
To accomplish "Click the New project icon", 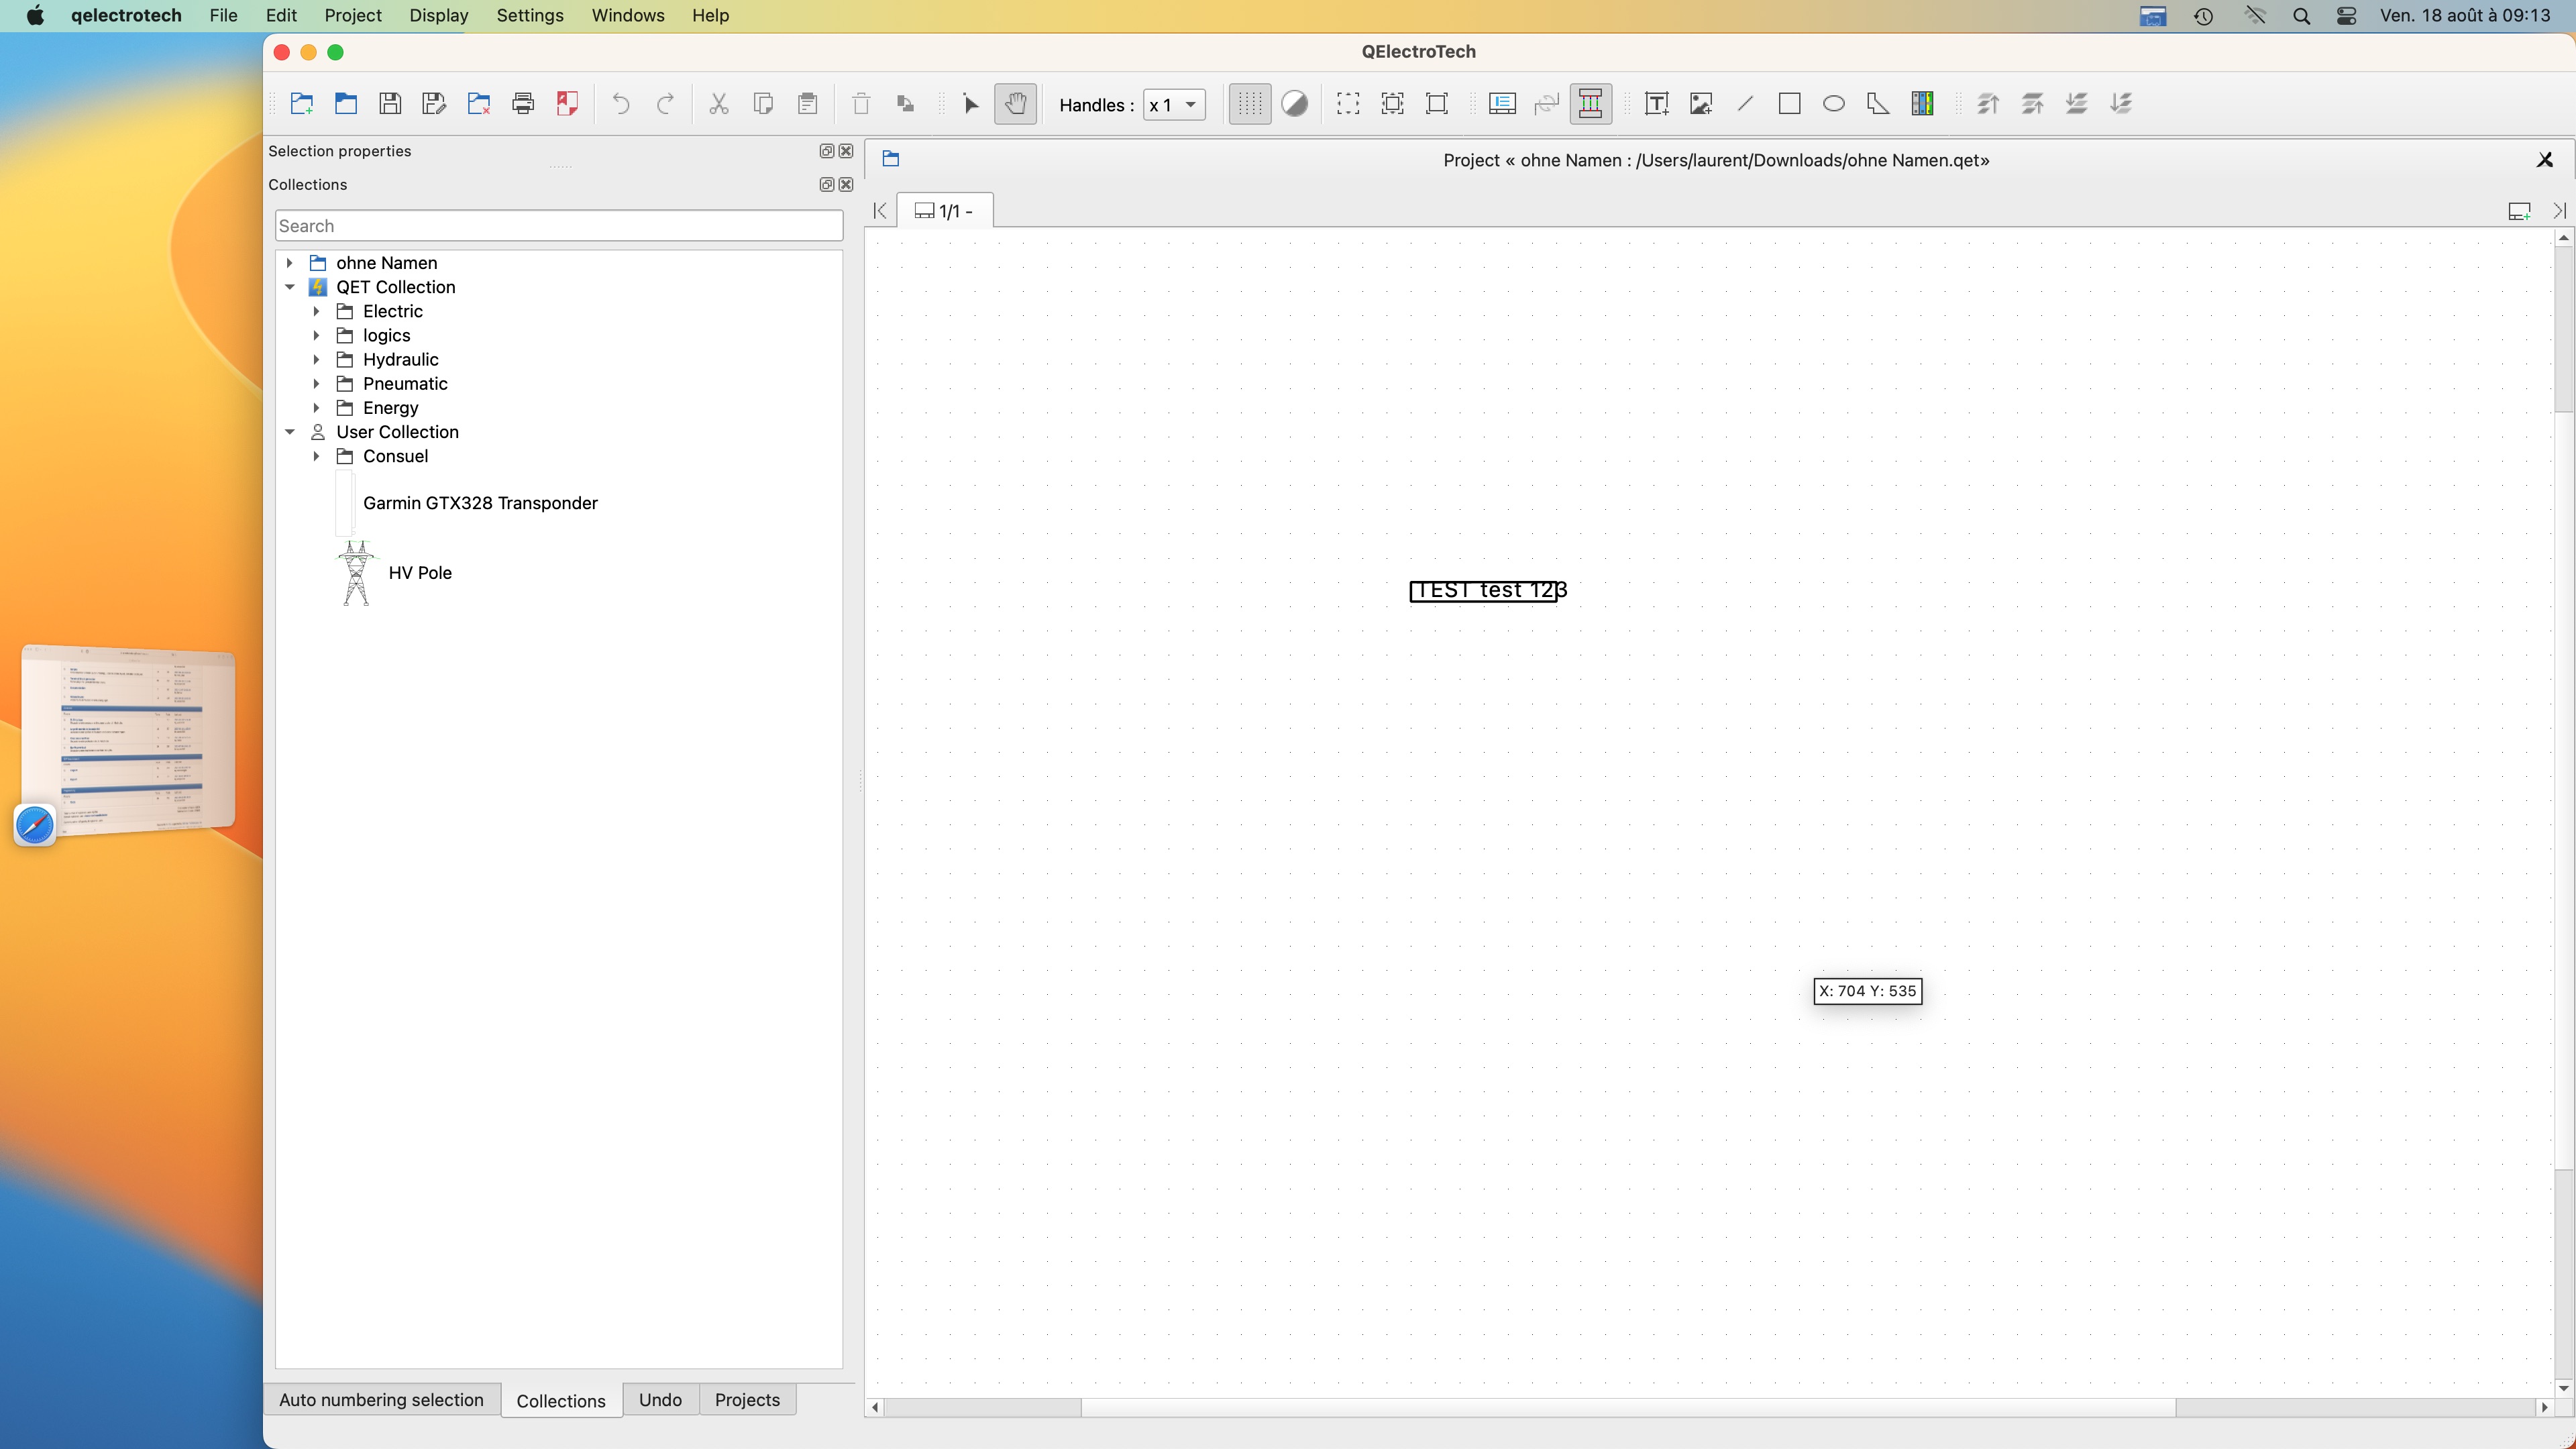I will coord(301,104).
